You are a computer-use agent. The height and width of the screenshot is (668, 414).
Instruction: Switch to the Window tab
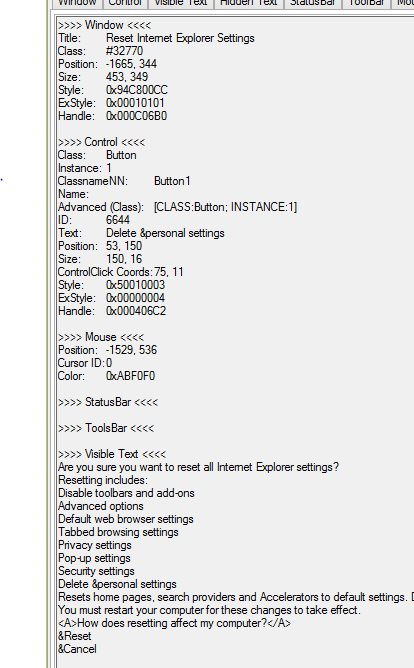(77, 3)
